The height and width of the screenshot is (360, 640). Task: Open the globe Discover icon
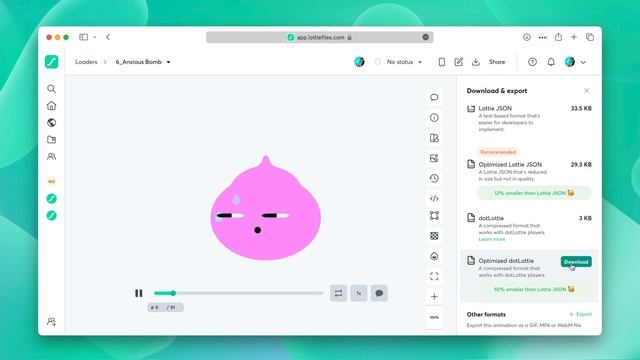51,122
